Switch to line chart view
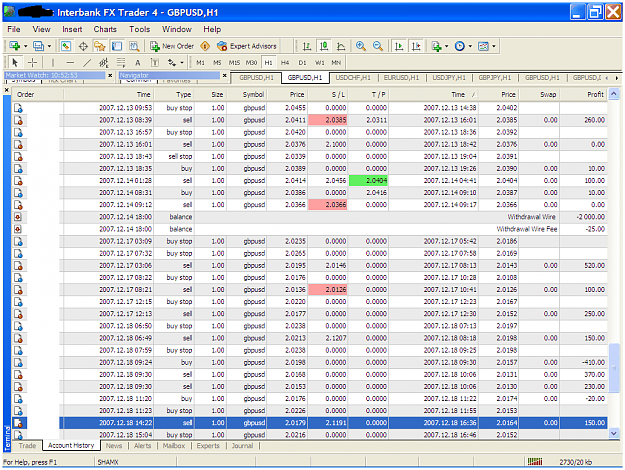This screenshot has width=625, height=470. coord(341,46)
